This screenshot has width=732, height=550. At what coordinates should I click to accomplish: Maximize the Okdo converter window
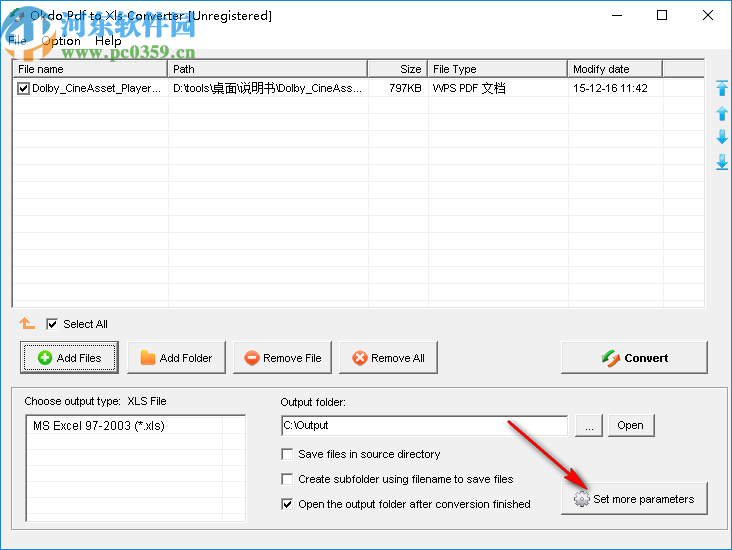click(662, 15)
